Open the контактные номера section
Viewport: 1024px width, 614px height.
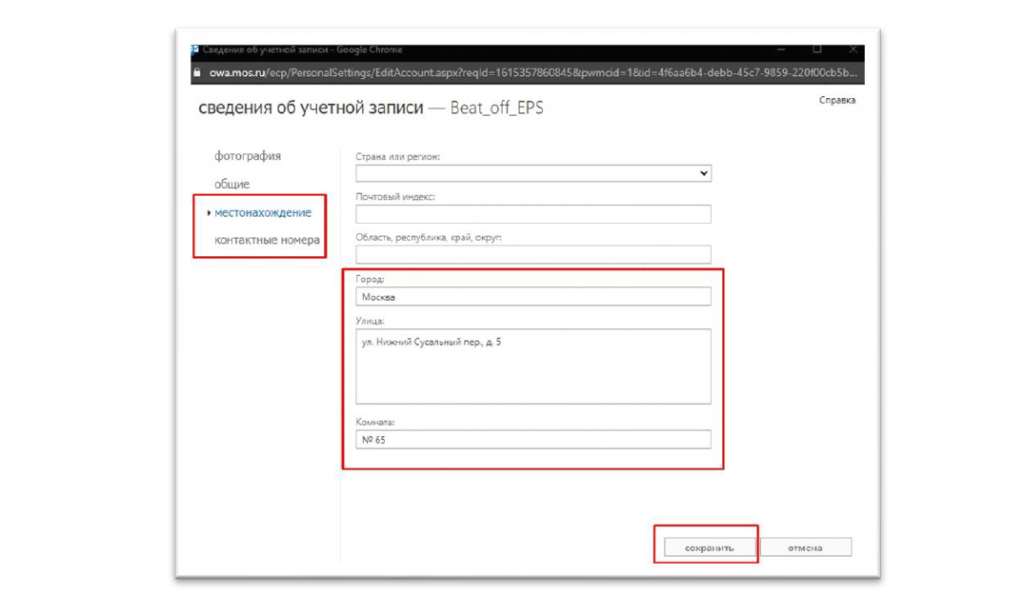pos(267,240)
